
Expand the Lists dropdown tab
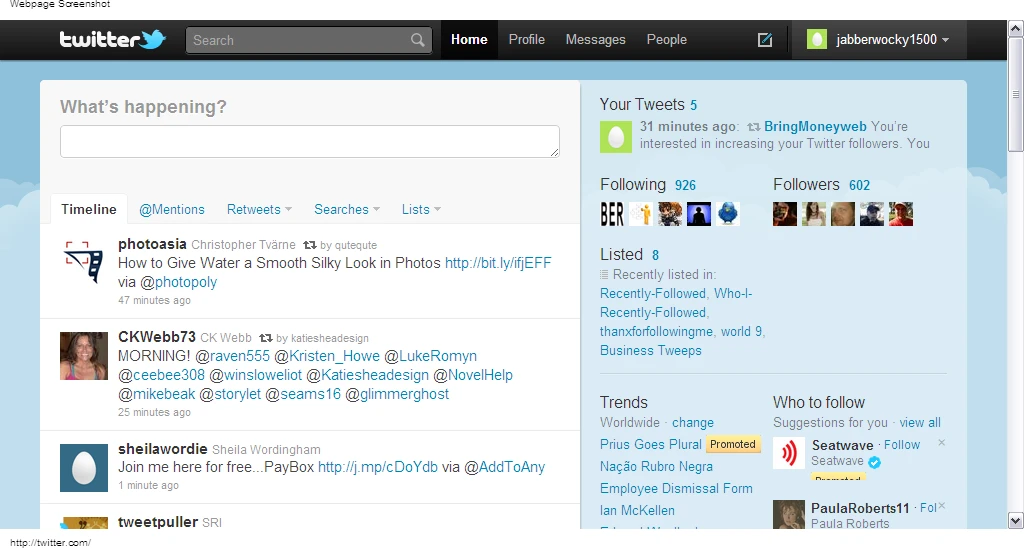click(x=421, y=210)
